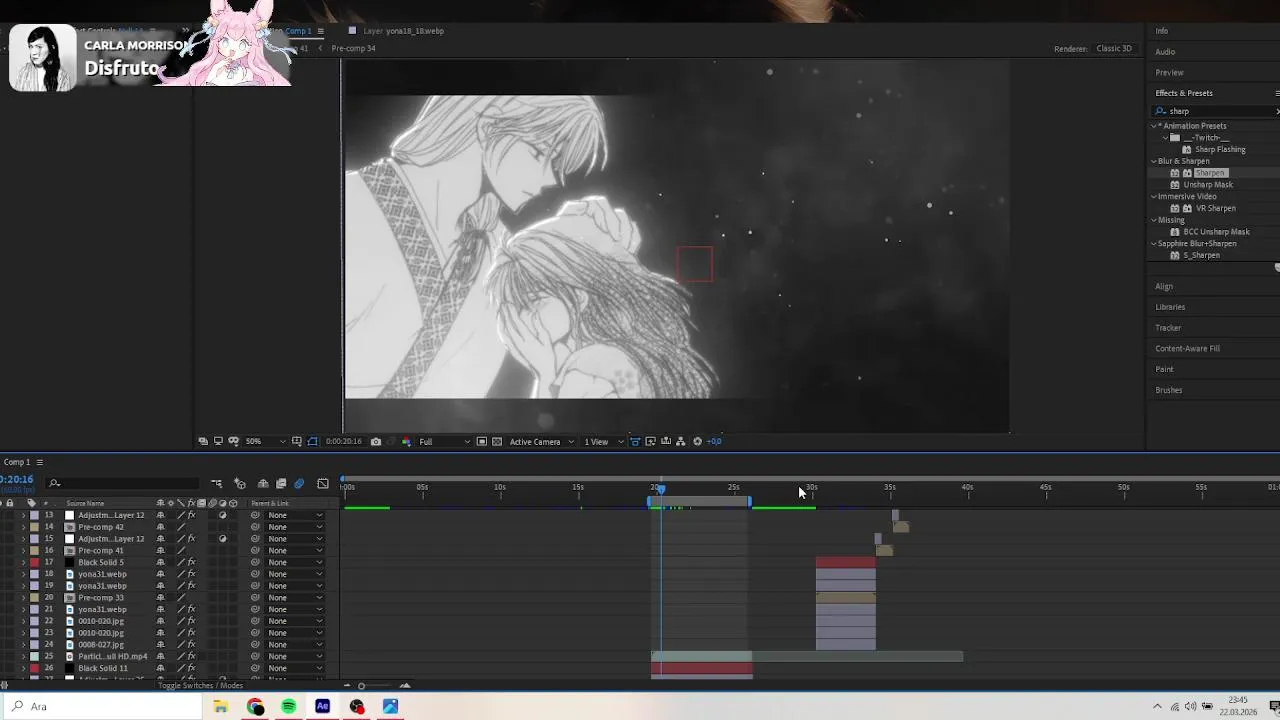1280x720 pixels.
Task: Open parent dropdown for layer 25 Particles mp4
Action: point(295,657)
